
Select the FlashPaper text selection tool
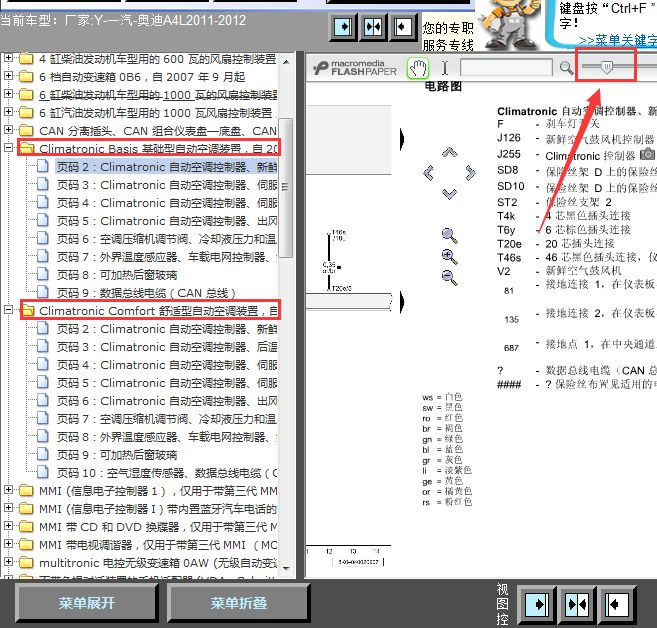445,68
